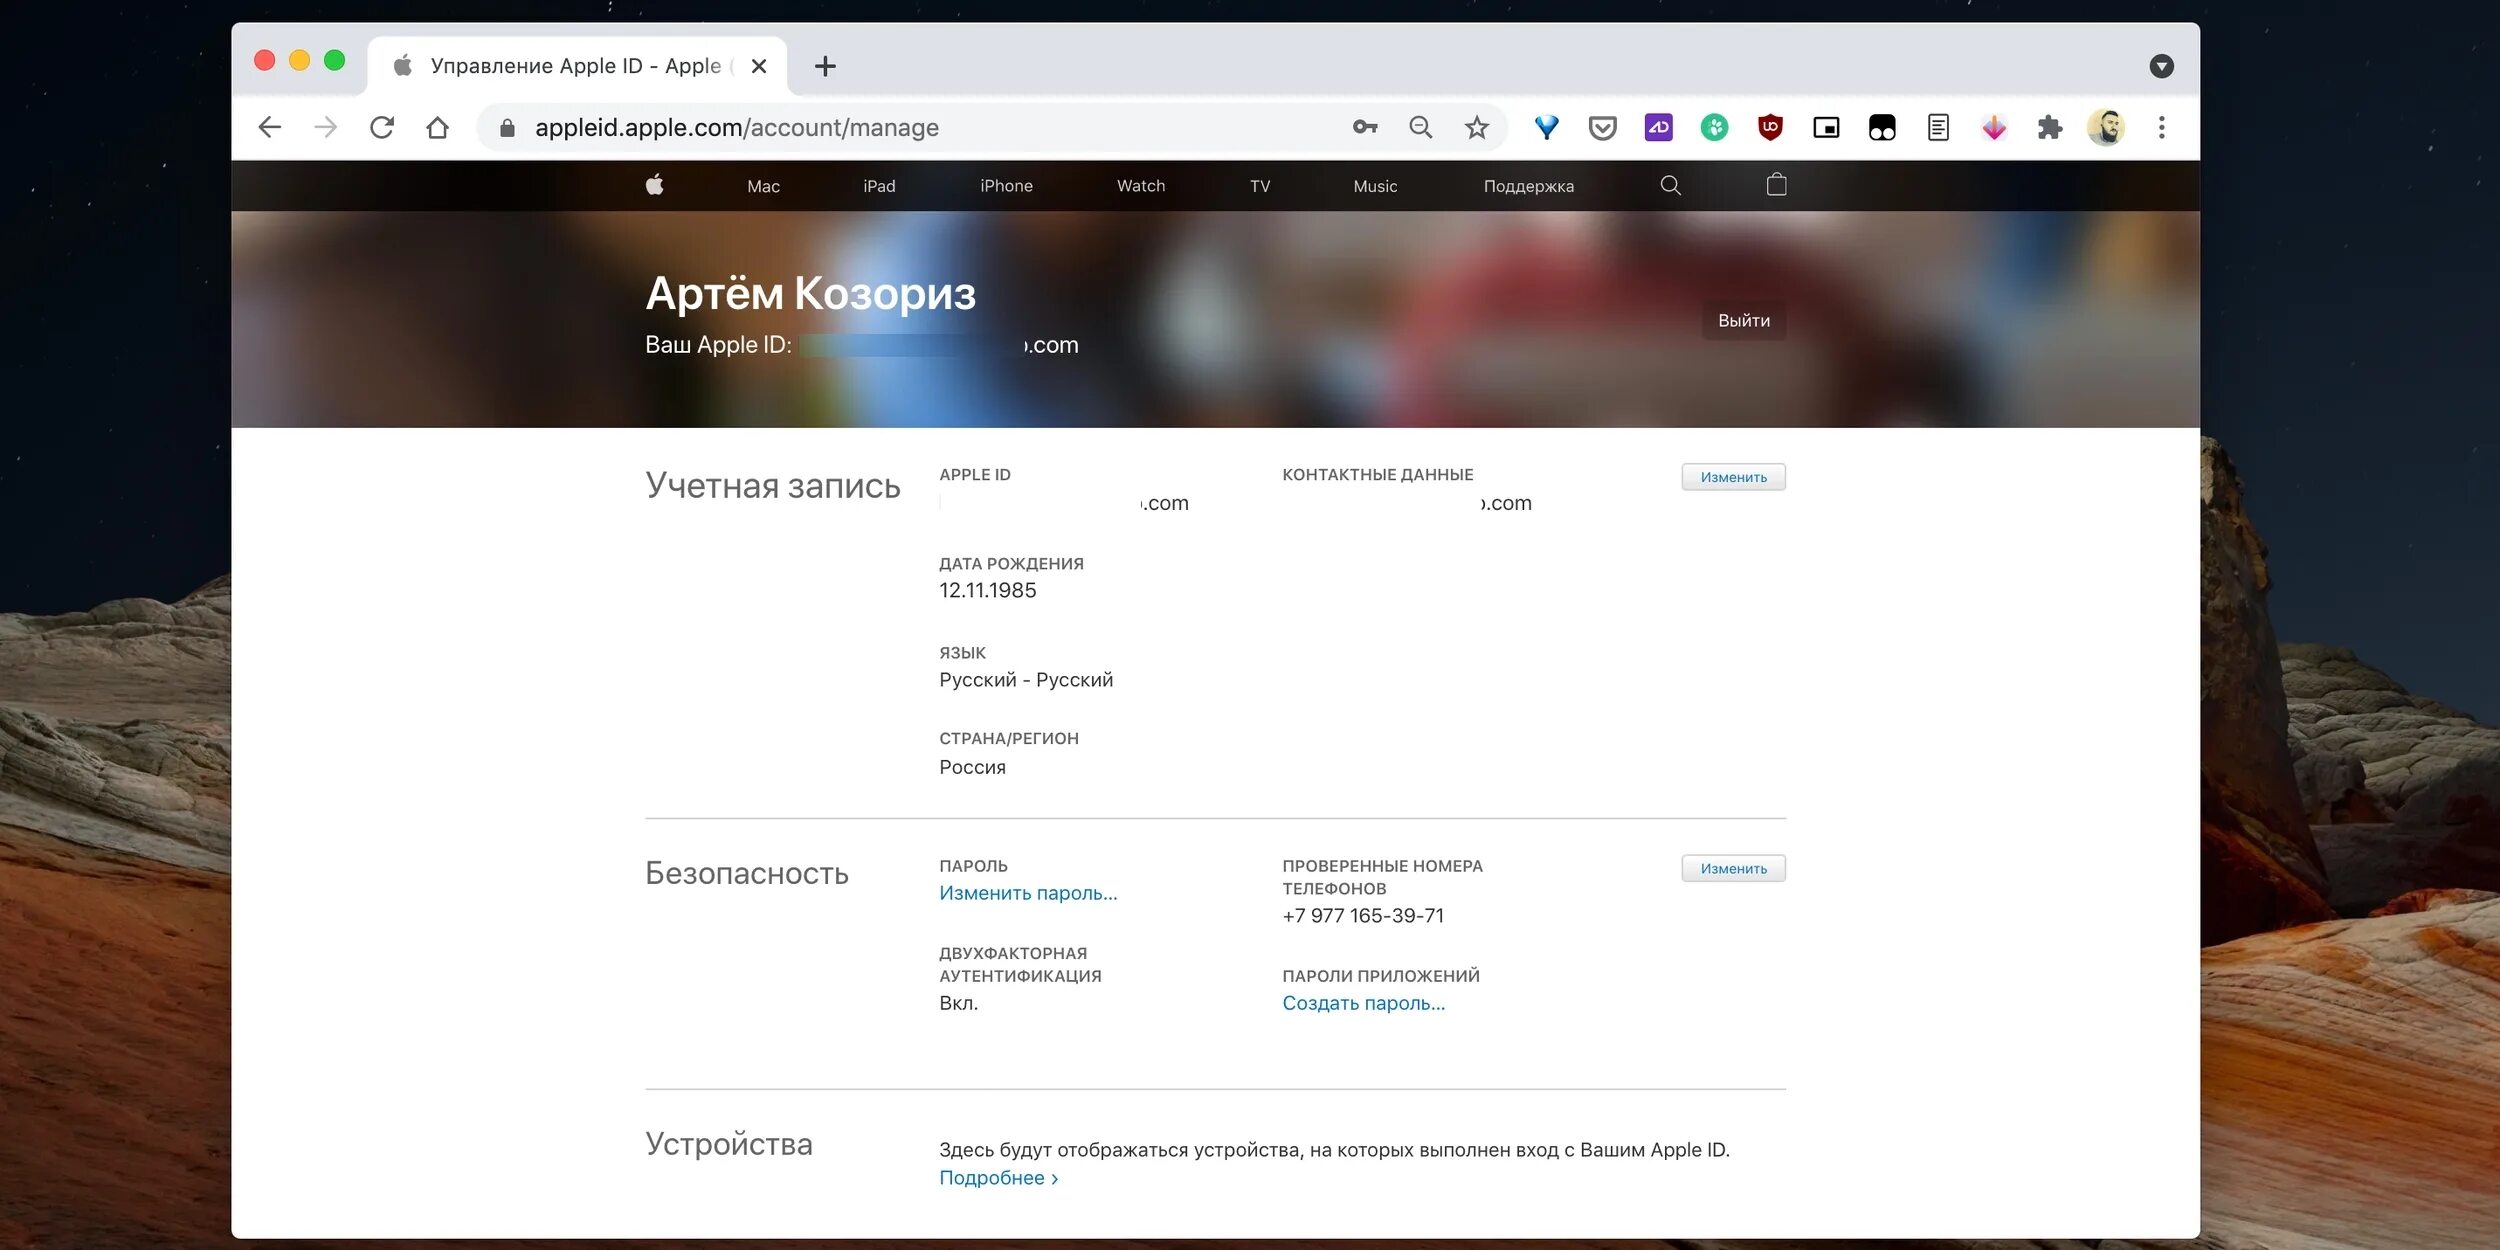This screenshot has width=2500, height=1250.
Task: Open the Pocket extension icon
Action: [1602, 128]
